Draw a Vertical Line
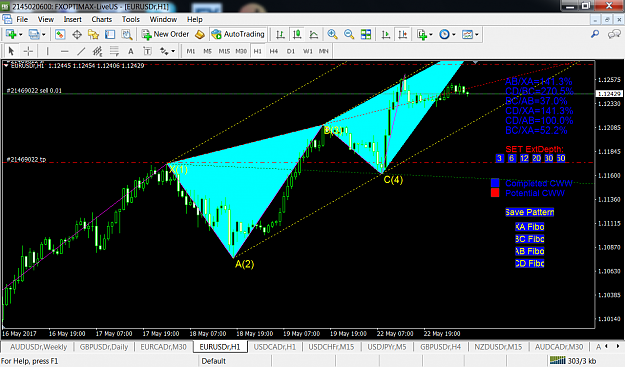Viewport: 625px width, 367px height. click(x=47, y=51)
